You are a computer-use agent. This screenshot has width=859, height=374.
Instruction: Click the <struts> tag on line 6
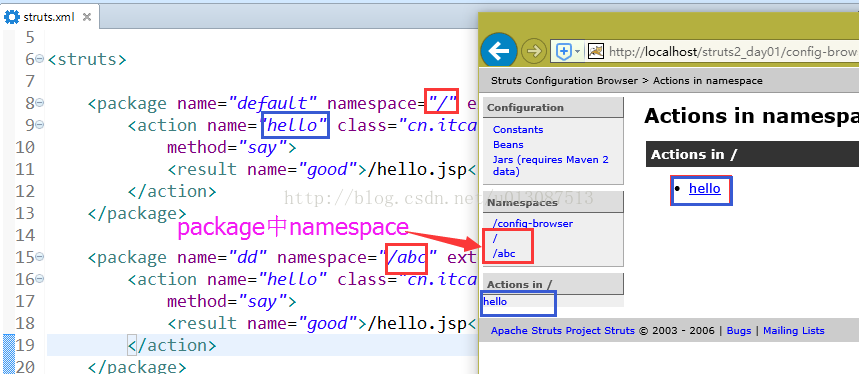coord(87,59)
